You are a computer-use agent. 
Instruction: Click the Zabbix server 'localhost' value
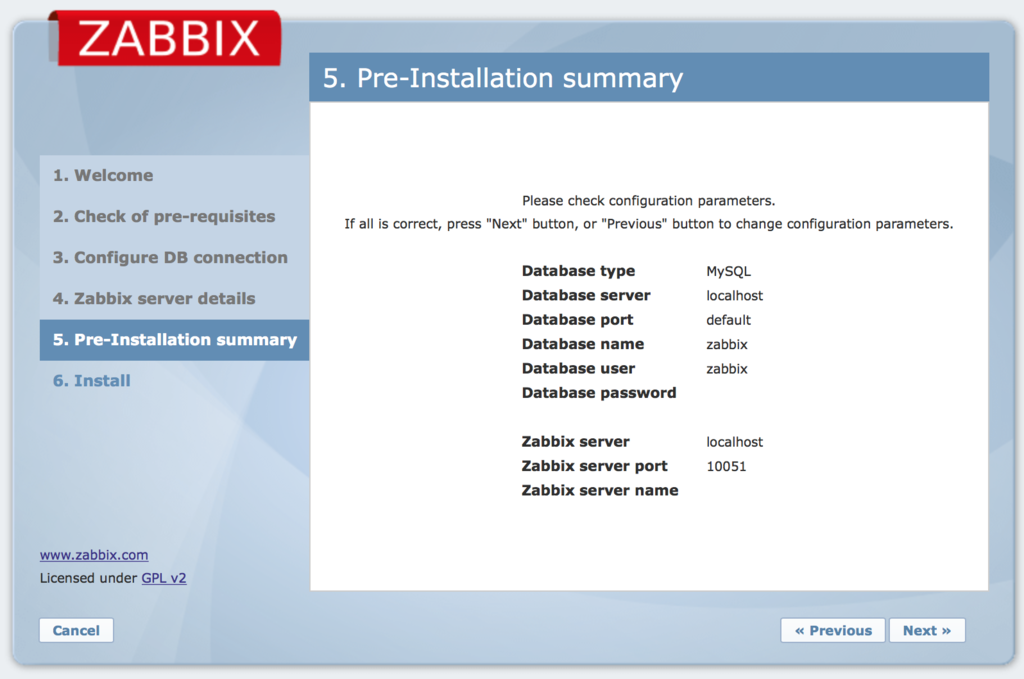tap(735, 442)
